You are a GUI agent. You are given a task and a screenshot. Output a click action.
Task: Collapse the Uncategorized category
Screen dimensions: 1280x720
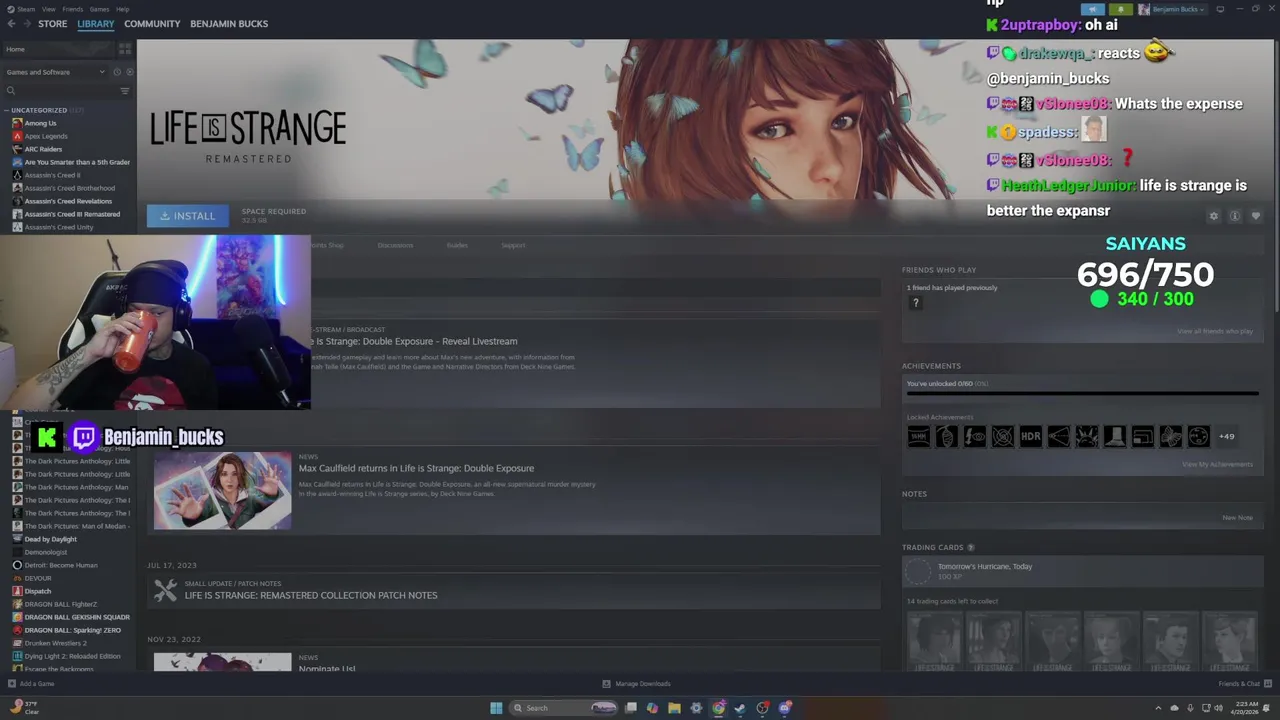[x=6, y=110]
